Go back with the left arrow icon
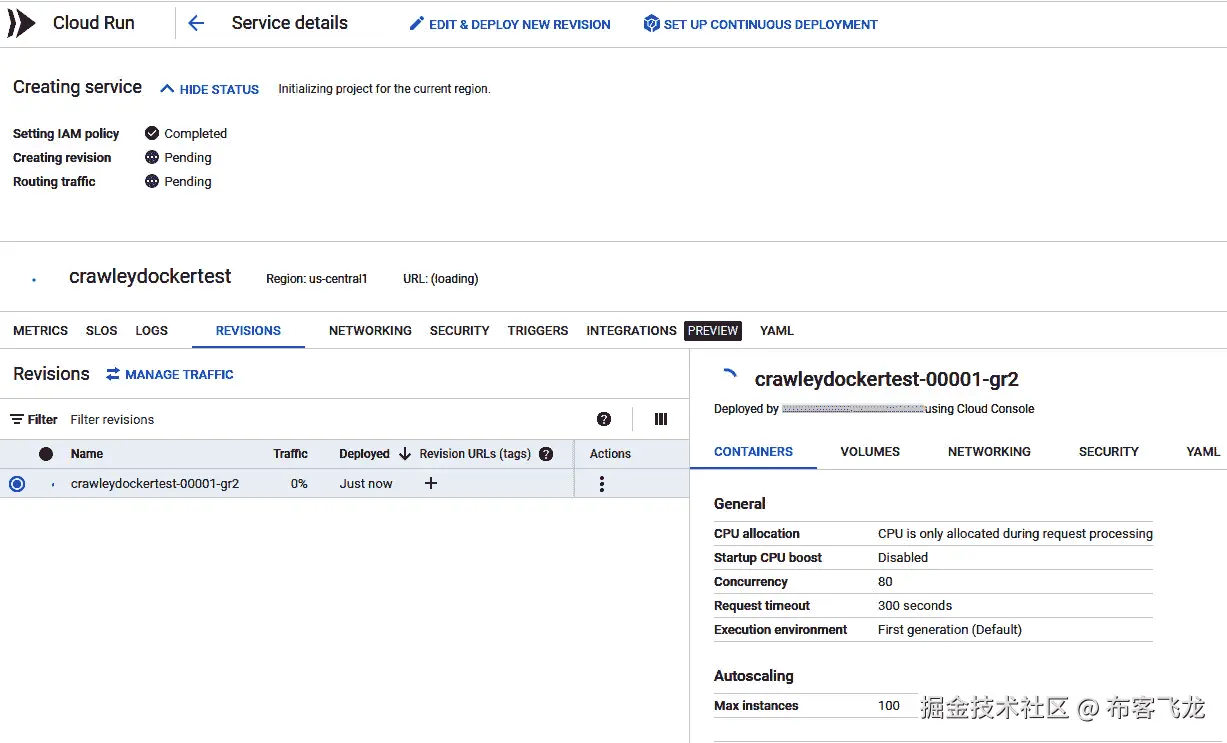Image resolution: width=1227 pixels, height=743 pixels. (x=196, y=23)
